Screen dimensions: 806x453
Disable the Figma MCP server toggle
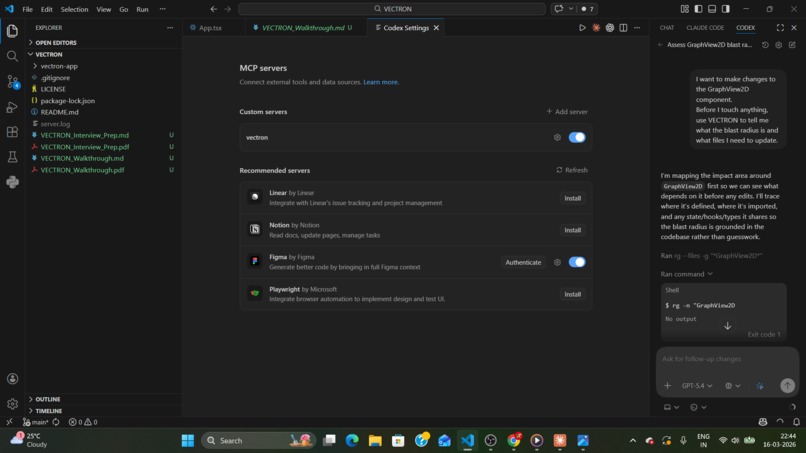(x=577, y=262)
